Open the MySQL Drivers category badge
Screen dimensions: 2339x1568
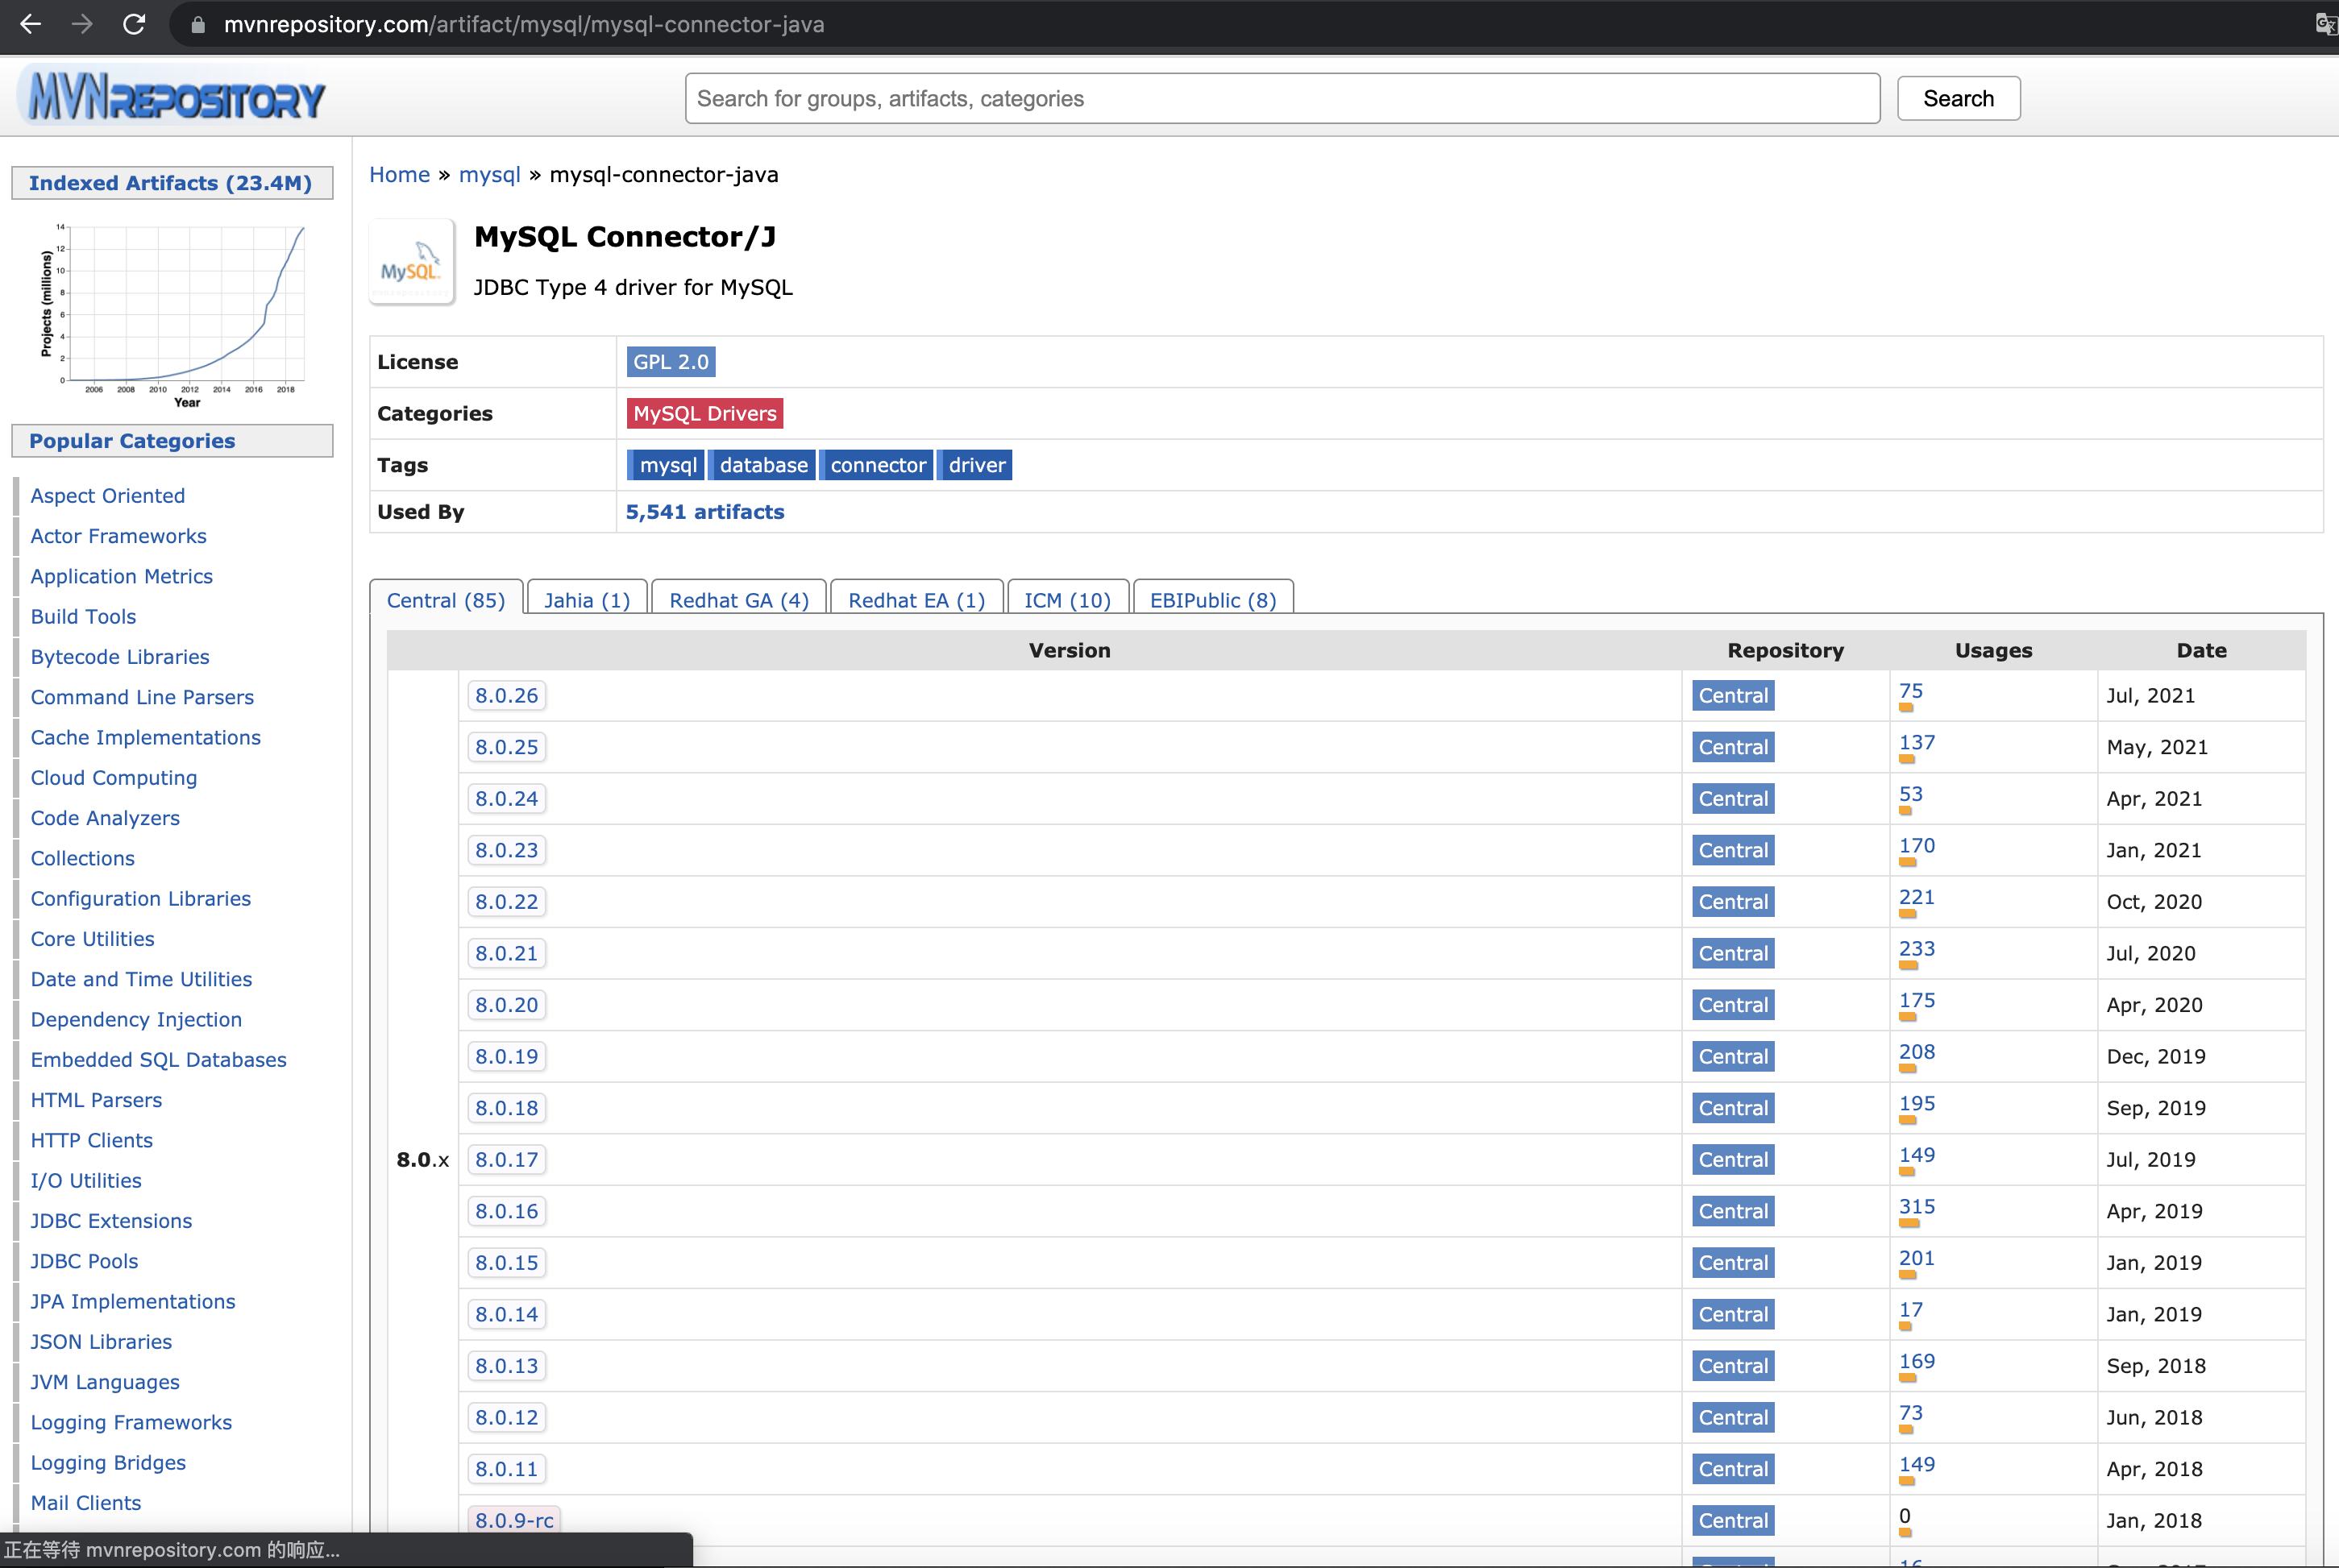(x=705, y=413)
